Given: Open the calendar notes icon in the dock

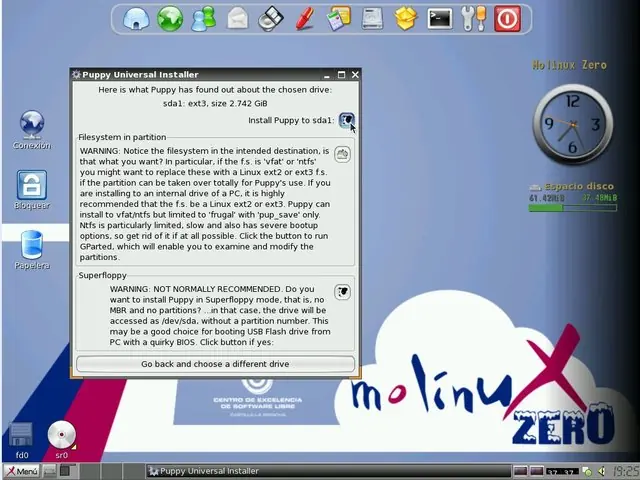Looking at the screenshot, I should (338, 19).
